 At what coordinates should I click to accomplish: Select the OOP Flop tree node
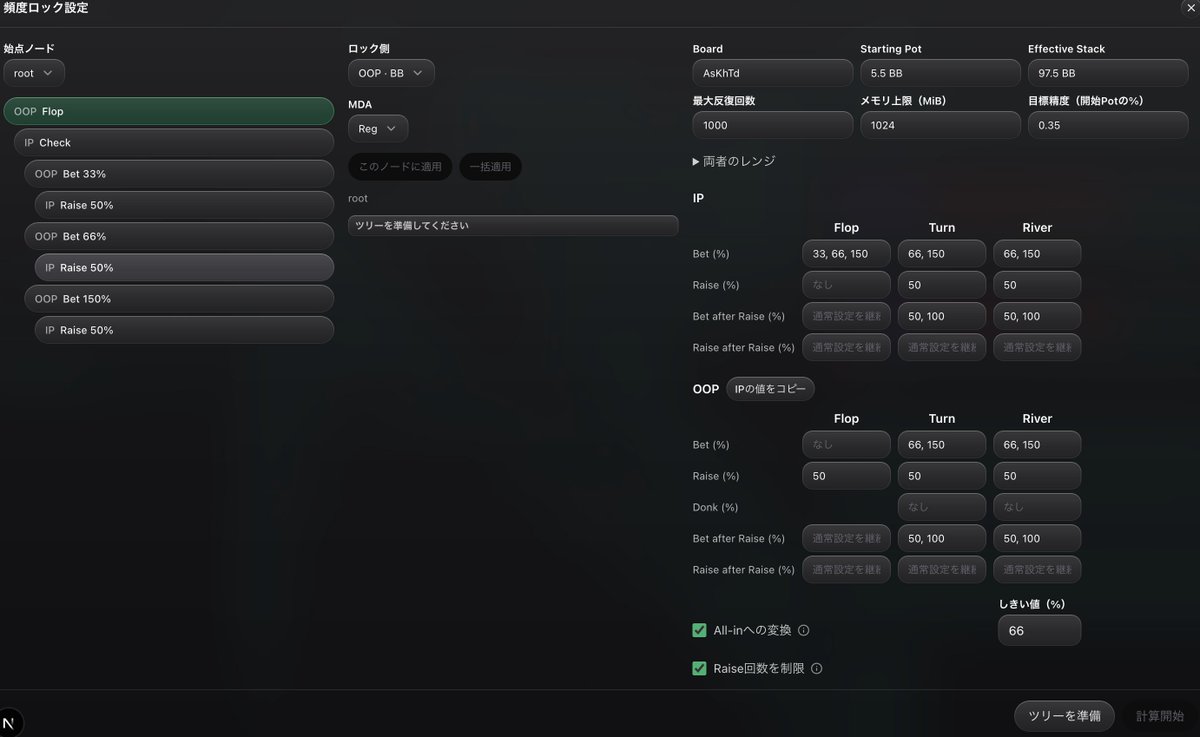click(169, 112)
